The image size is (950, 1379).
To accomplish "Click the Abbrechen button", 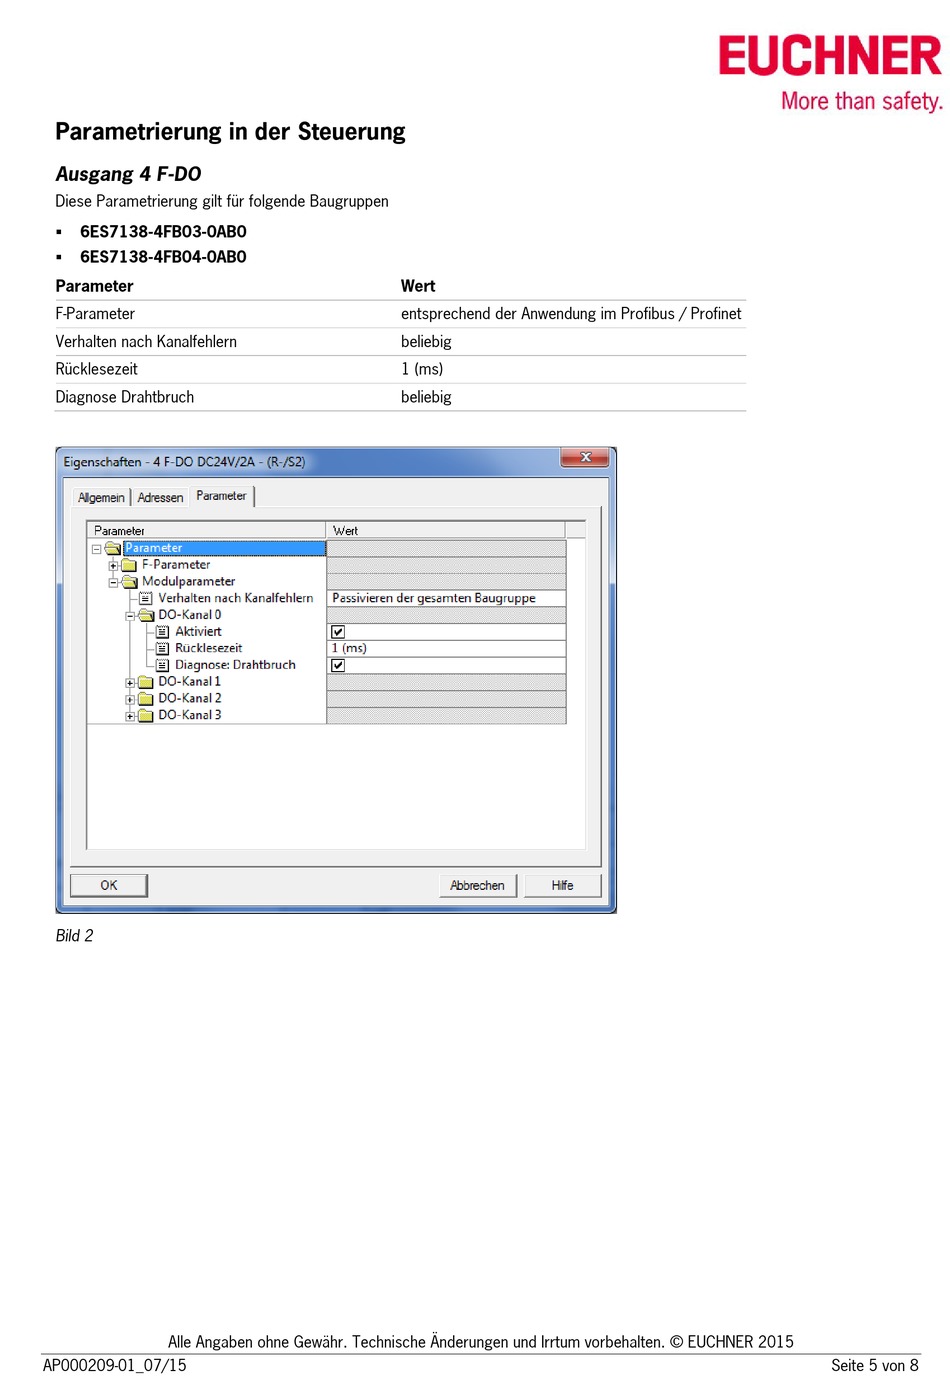I will 477,886.
